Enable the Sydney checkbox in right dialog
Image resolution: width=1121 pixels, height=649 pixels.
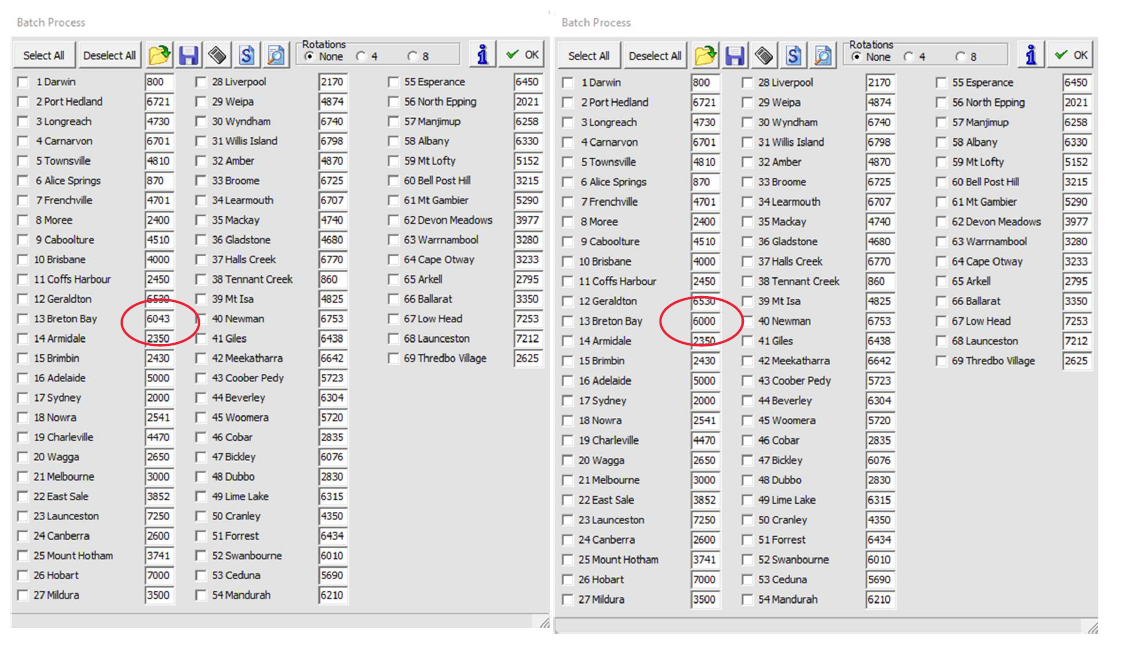(568, 401)
